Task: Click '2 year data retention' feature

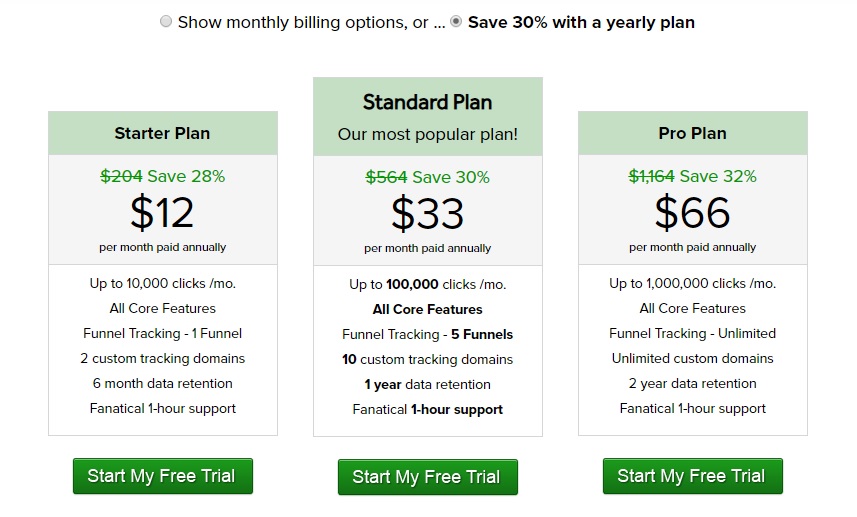Action: coord(692,383)
